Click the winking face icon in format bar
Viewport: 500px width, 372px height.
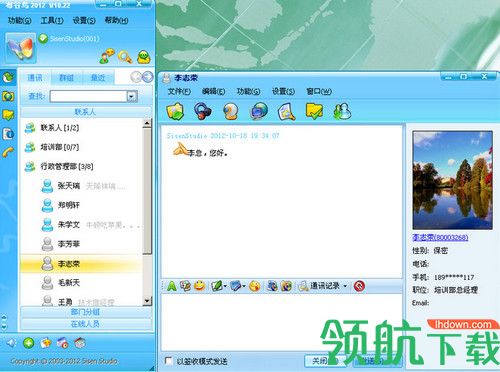point(255,286)
